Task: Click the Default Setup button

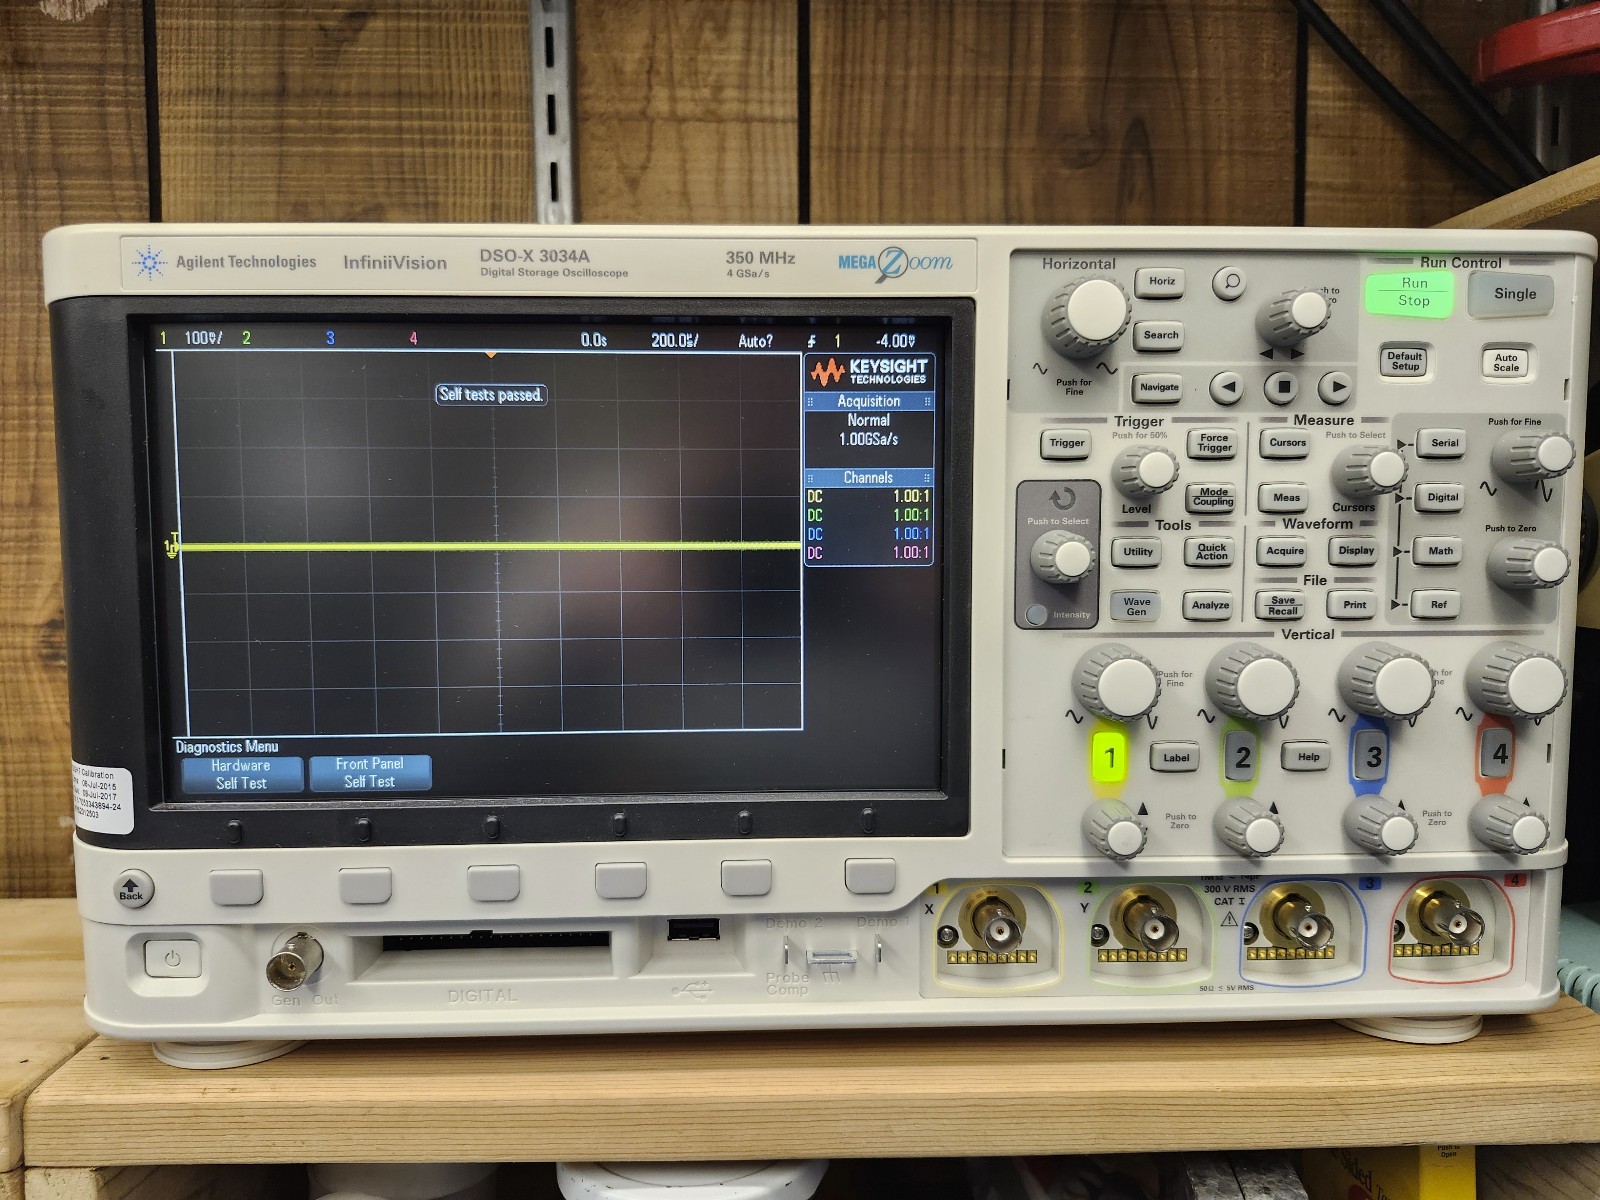Action: [x=1405, y=361]
